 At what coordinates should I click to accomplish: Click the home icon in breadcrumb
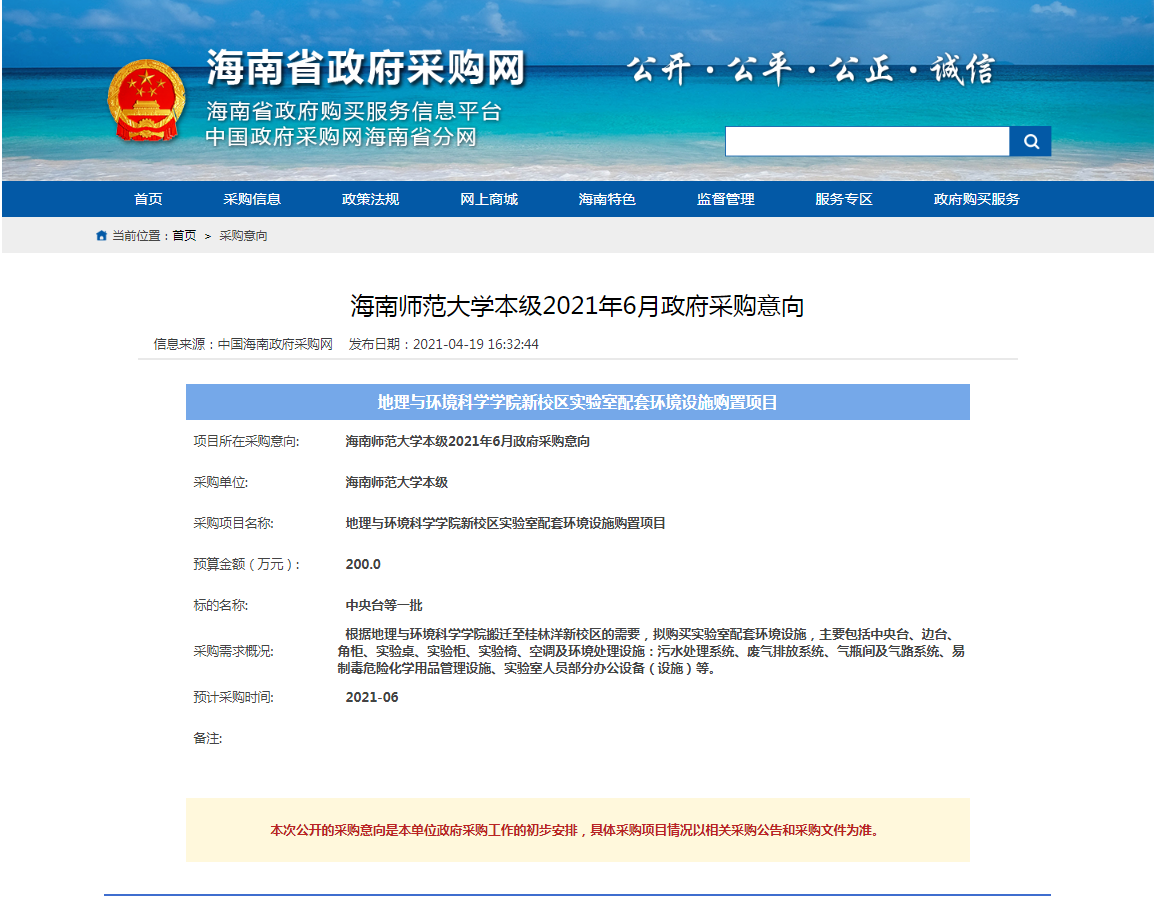[x=101, y=235]
